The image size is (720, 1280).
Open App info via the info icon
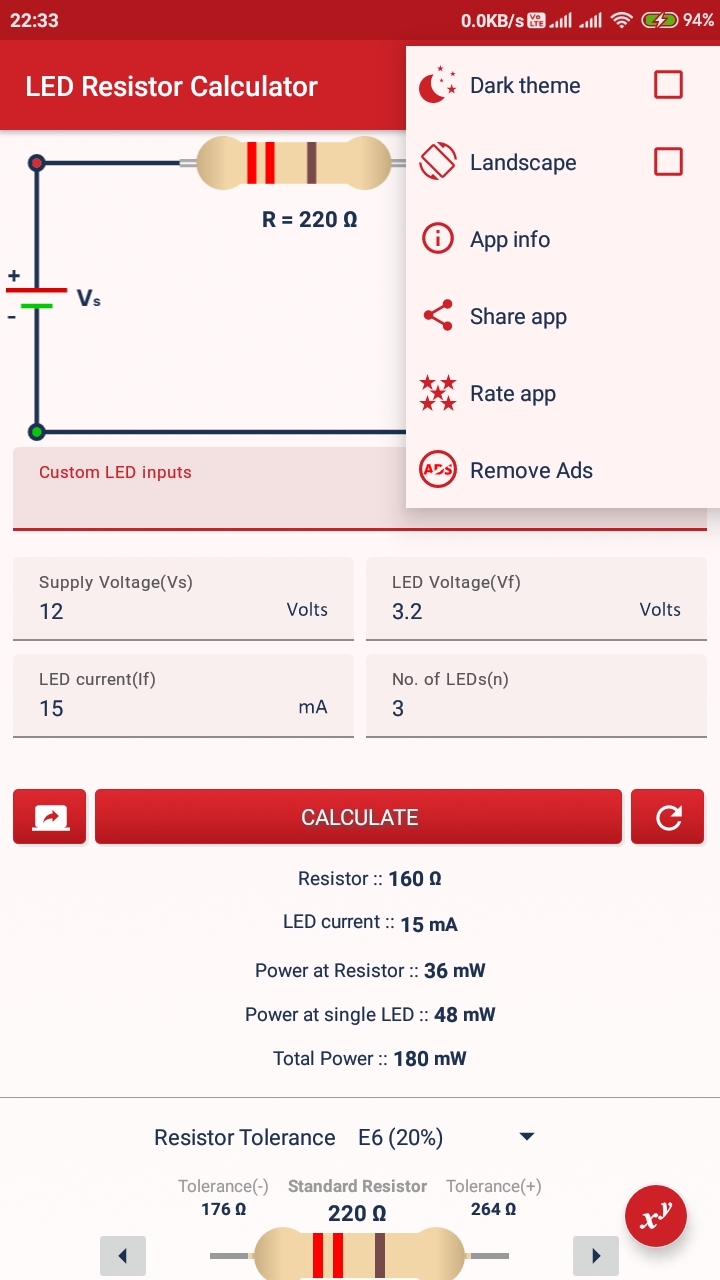(x=438, y=239)
